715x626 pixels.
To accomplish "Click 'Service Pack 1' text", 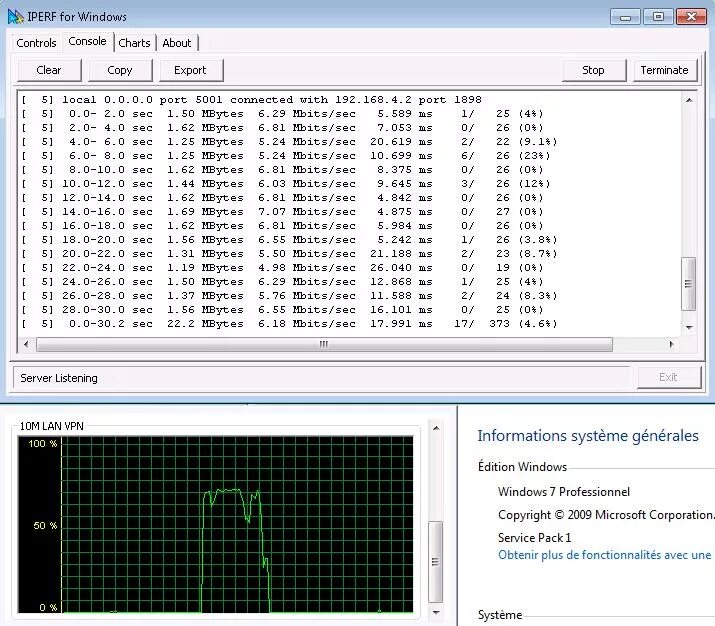I will coord(534,538).
